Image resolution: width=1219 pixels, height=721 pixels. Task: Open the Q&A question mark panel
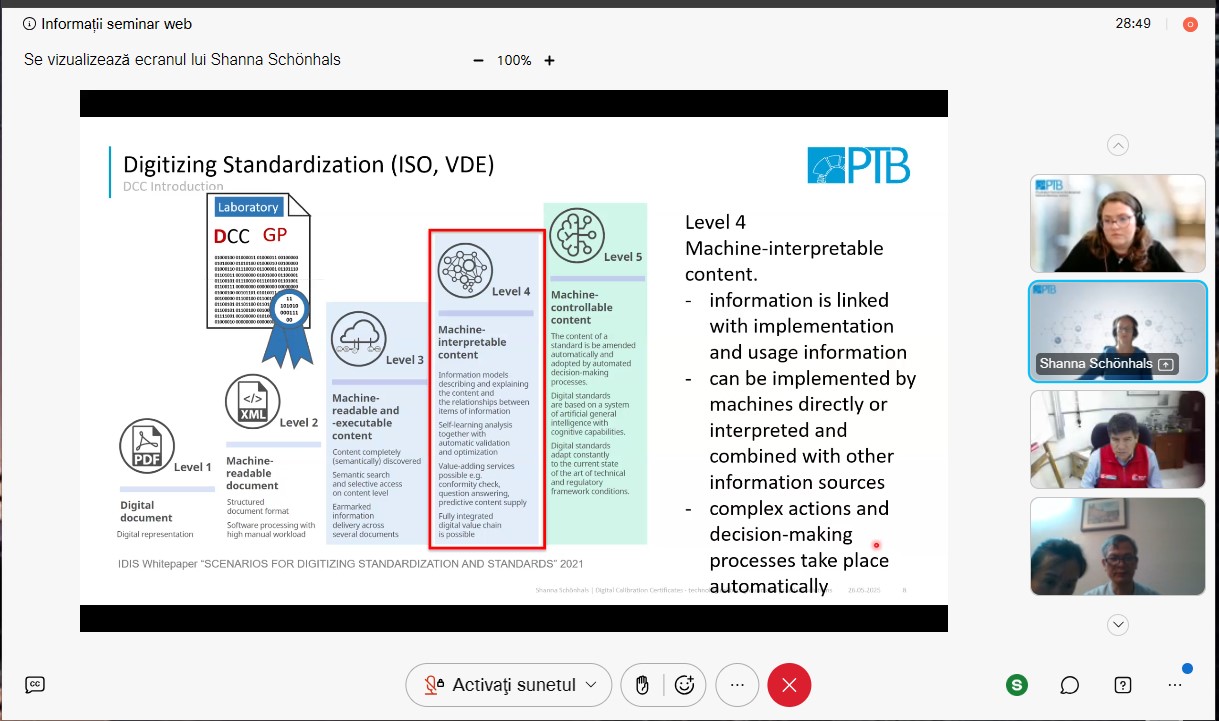(1123, 685)
